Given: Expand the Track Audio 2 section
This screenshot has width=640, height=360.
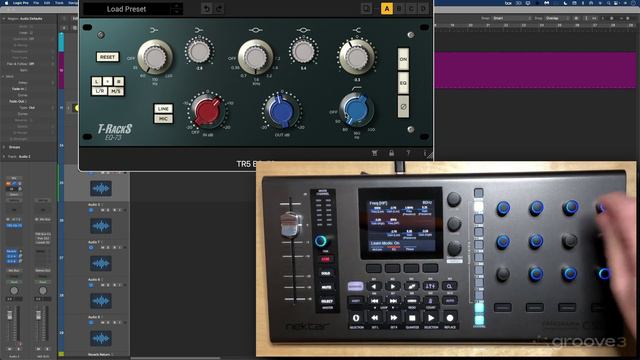Looking at the screenshot, I should tap(4, 156).
